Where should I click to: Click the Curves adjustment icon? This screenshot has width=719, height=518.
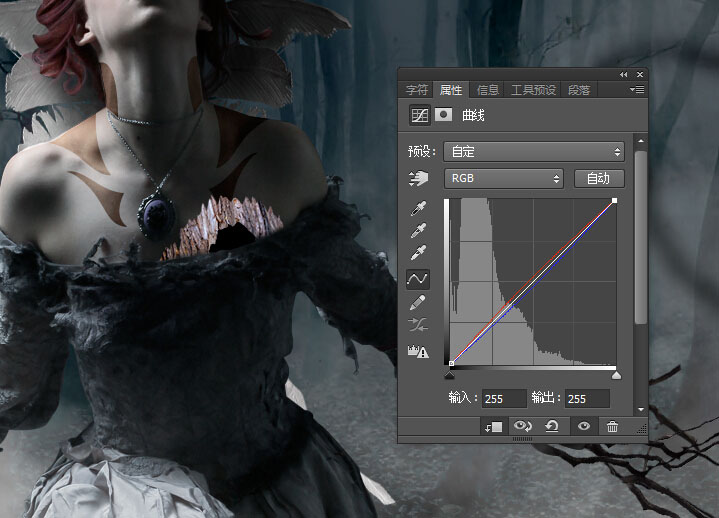(420, 115)
